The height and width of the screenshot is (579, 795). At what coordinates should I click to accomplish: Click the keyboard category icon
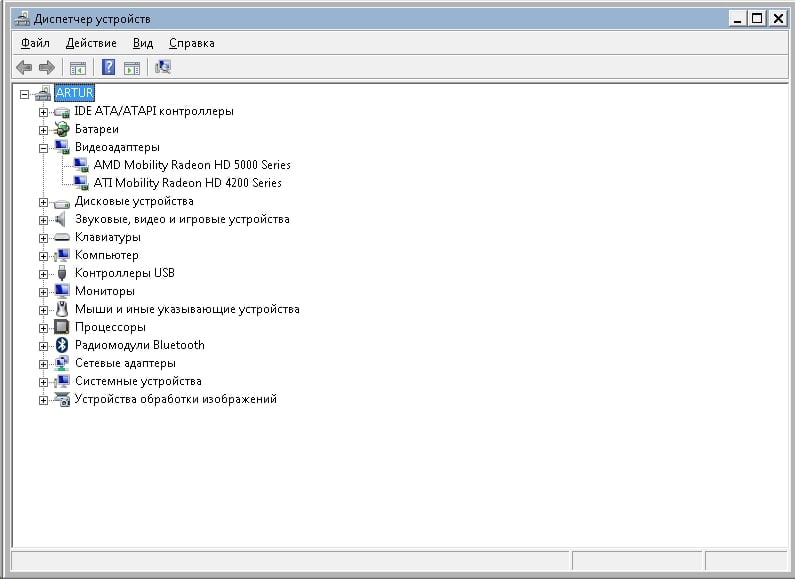coord(62,237)
